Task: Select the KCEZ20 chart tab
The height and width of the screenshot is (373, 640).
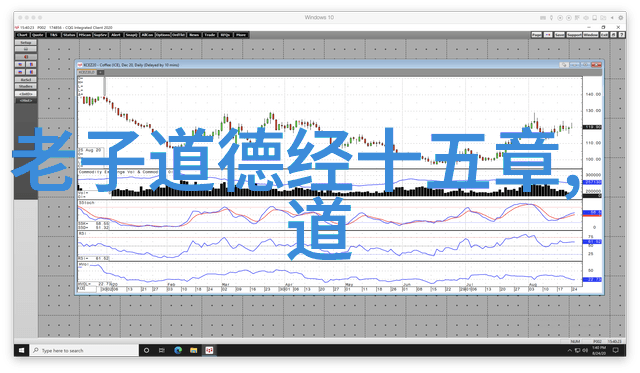Action: click(x=87, y=72)
